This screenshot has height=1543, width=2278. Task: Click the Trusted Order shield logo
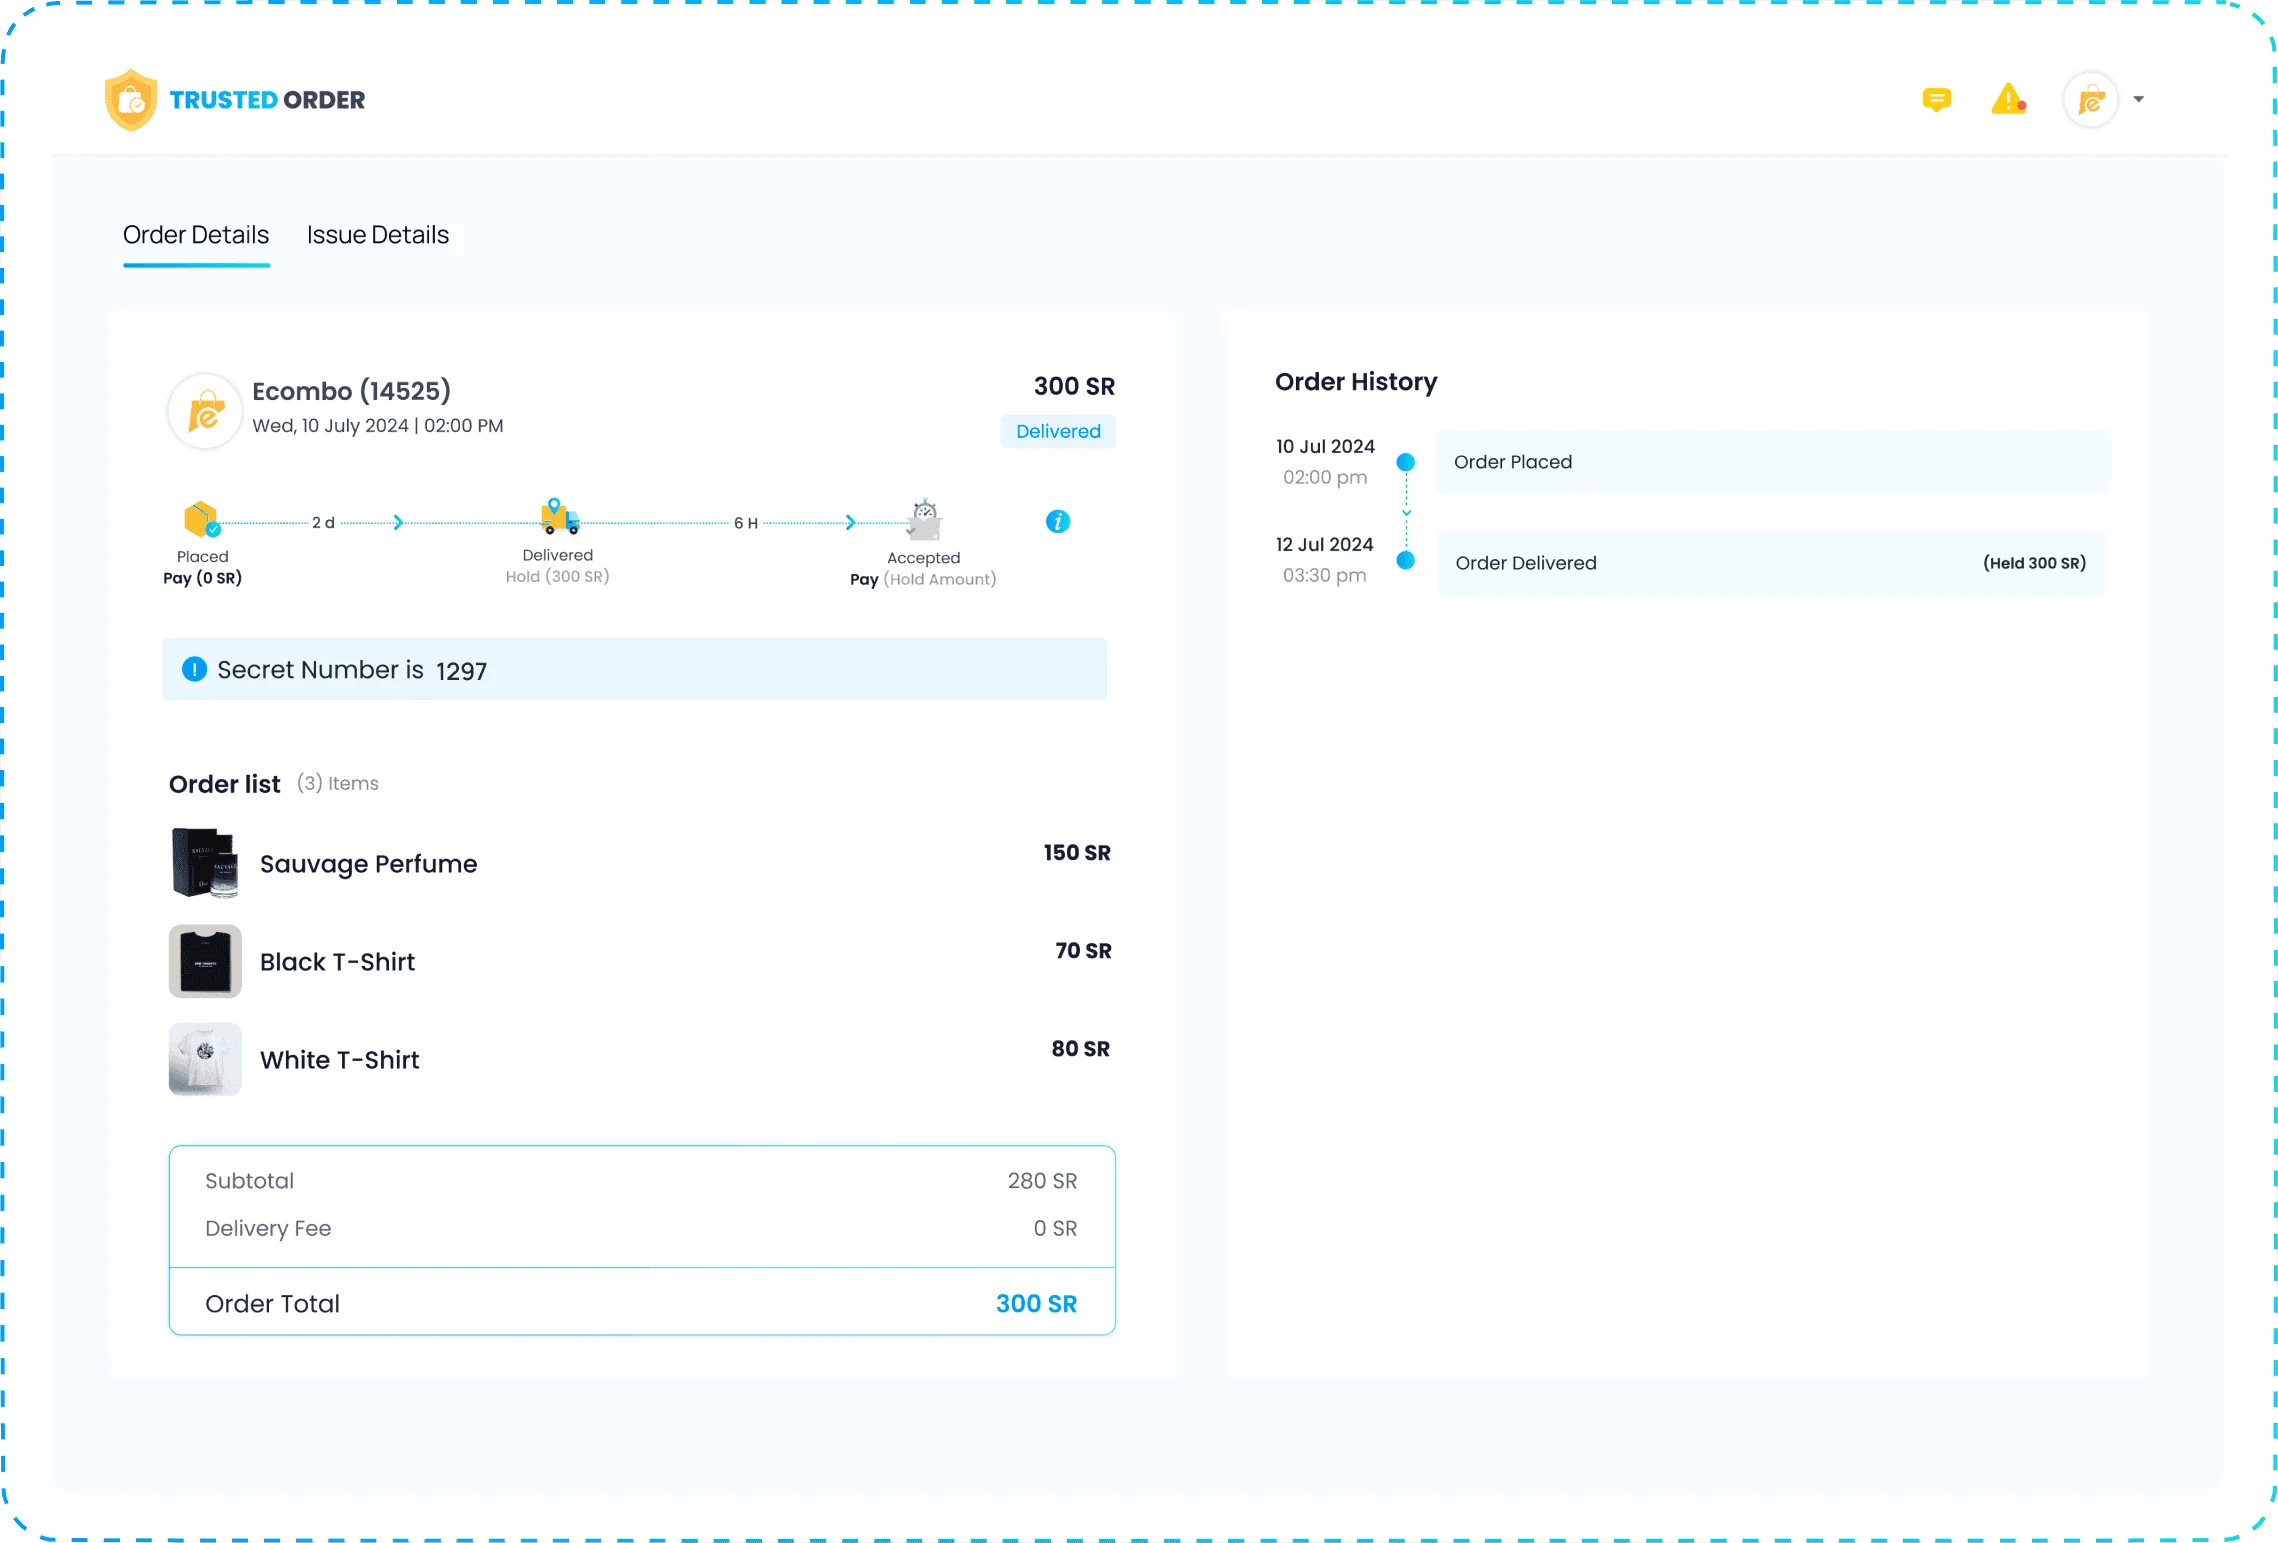point(131,100)
